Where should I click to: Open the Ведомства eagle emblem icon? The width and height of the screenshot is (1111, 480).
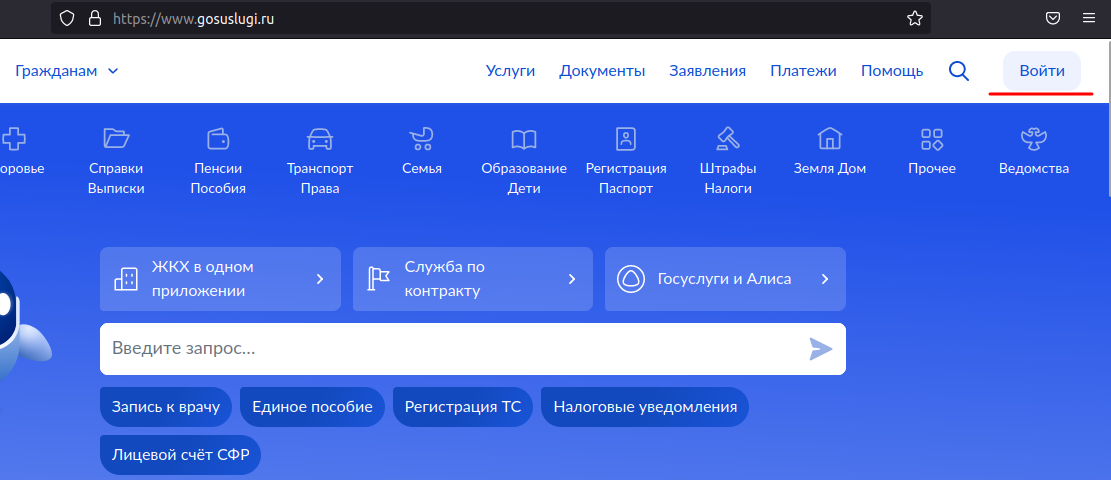click(x=1034, y=138)
